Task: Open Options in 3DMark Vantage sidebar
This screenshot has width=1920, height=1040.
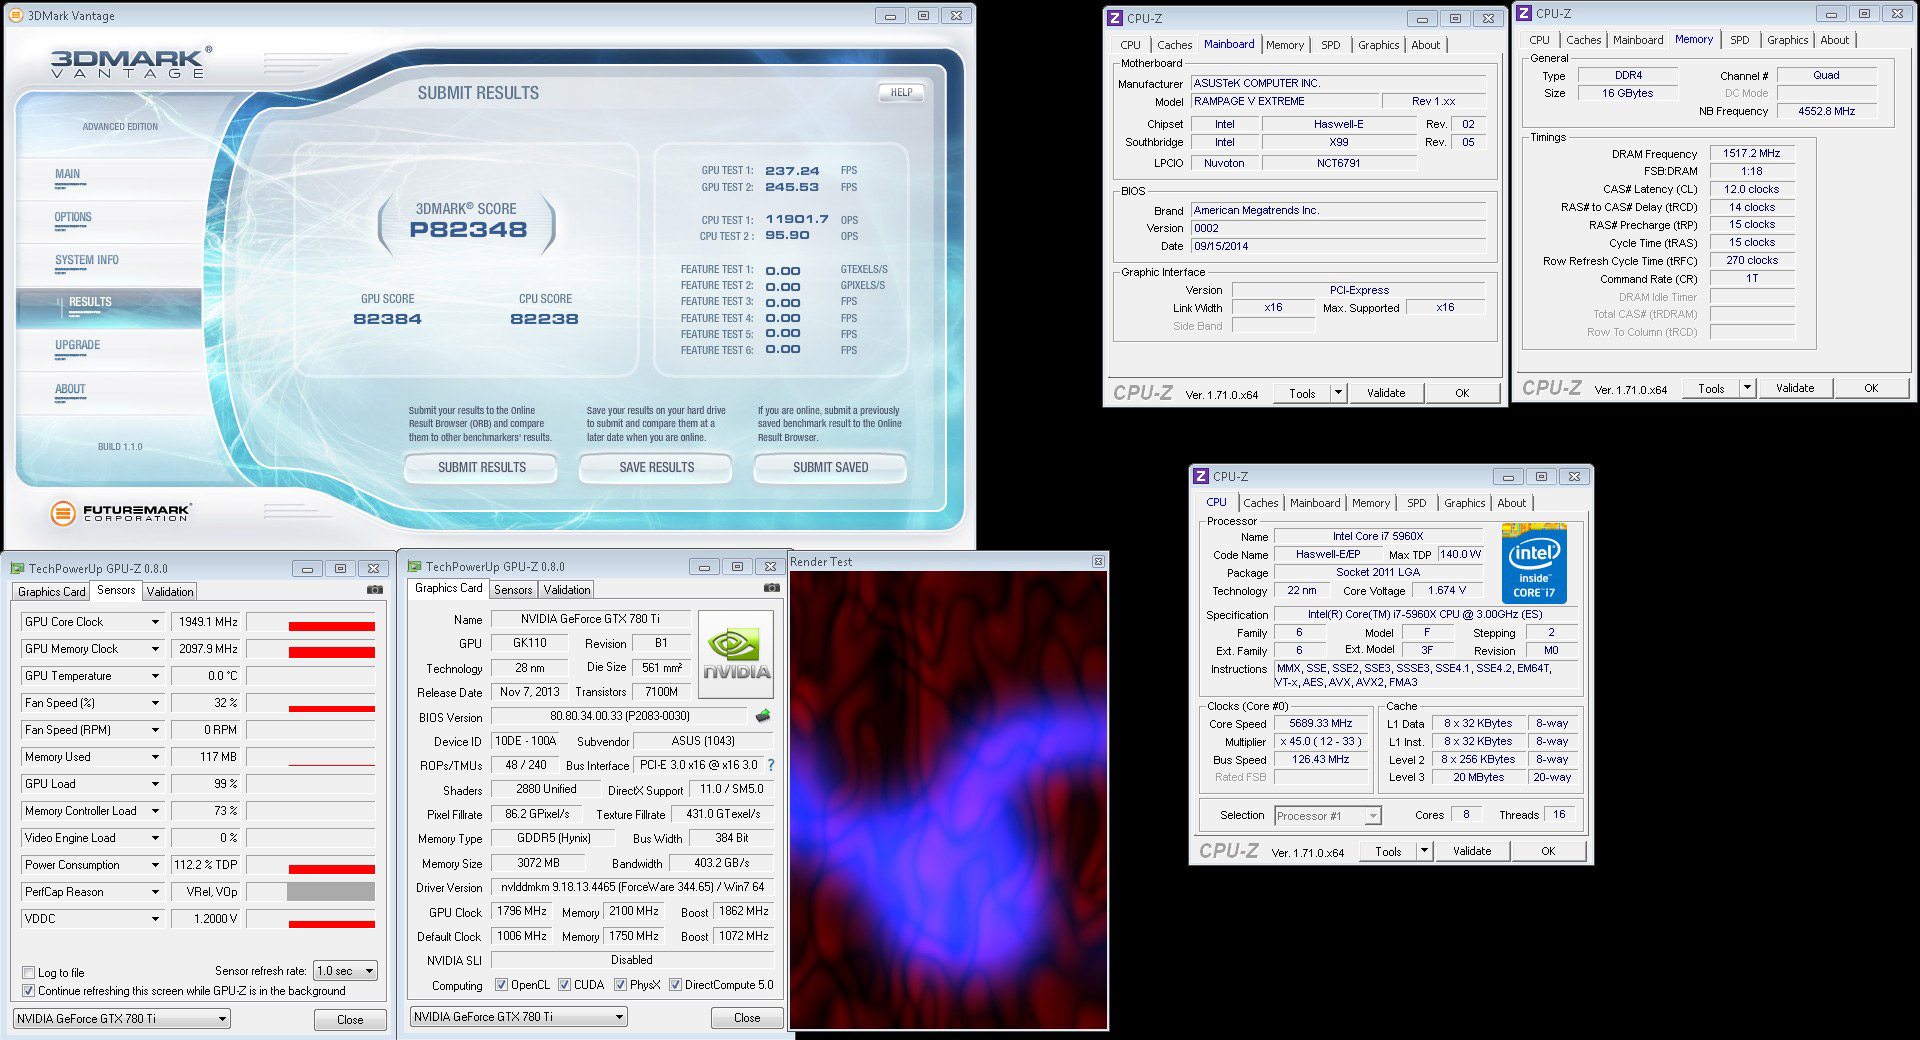Action: [73, 217]
